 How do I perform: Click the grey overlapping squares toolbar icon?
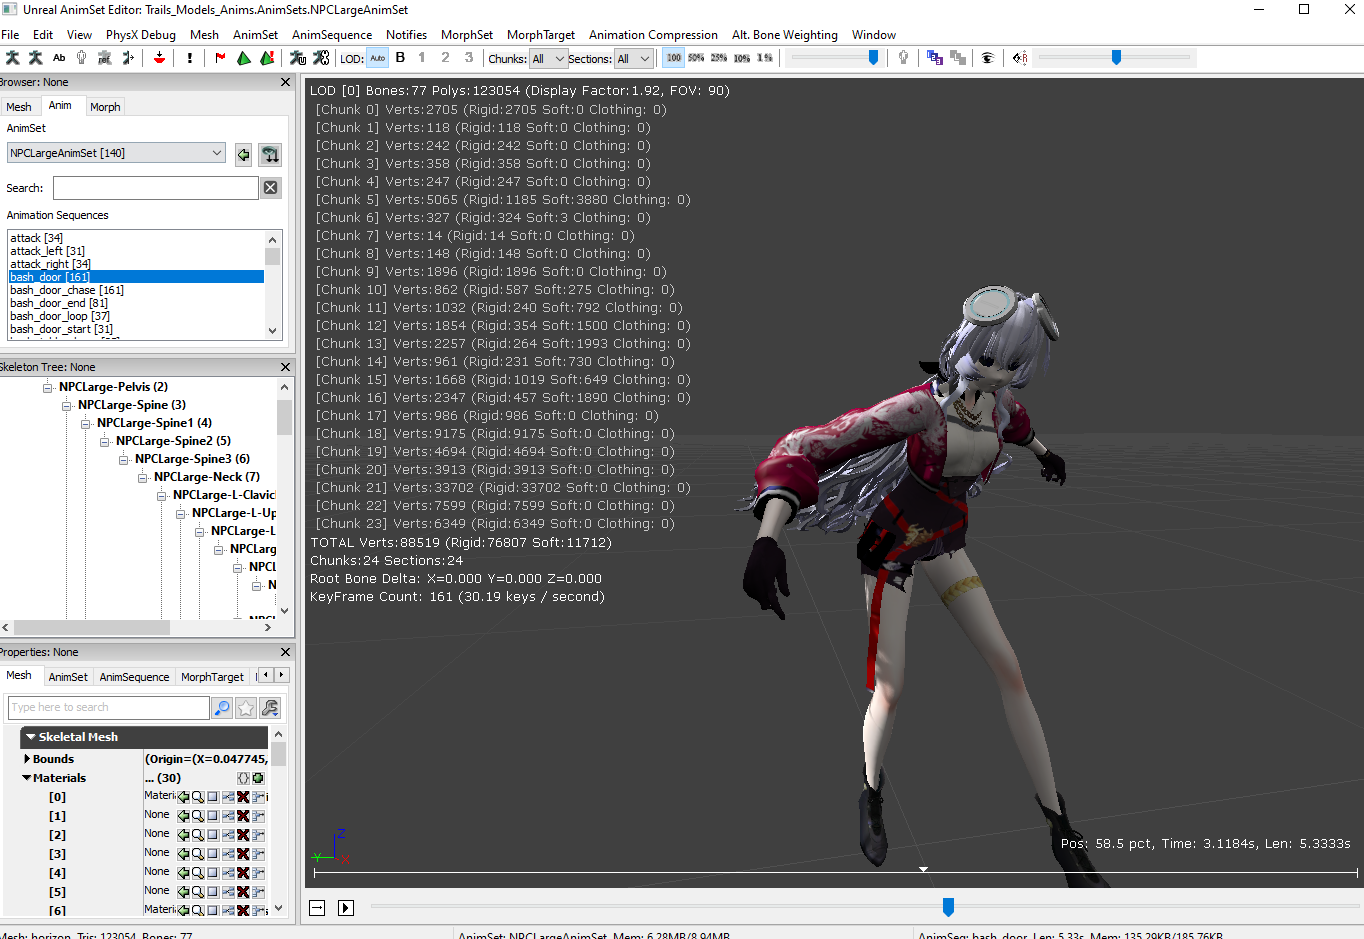(x=958, y=58)
